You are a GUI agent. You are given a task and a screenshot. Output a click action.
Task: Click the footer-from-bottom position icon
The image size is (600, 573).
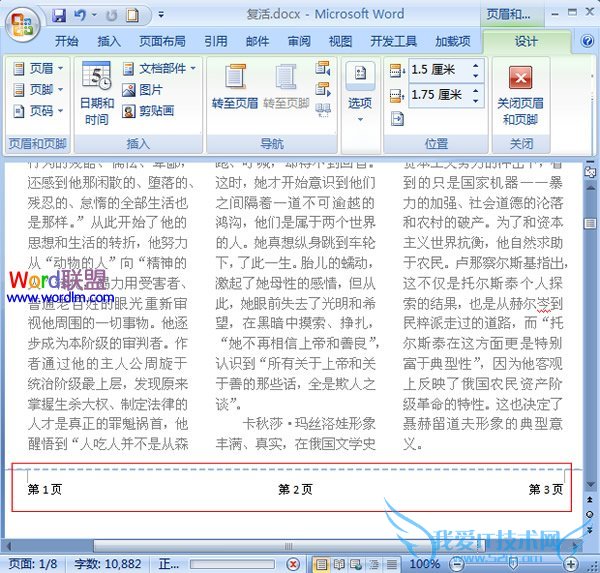[397, 95]
